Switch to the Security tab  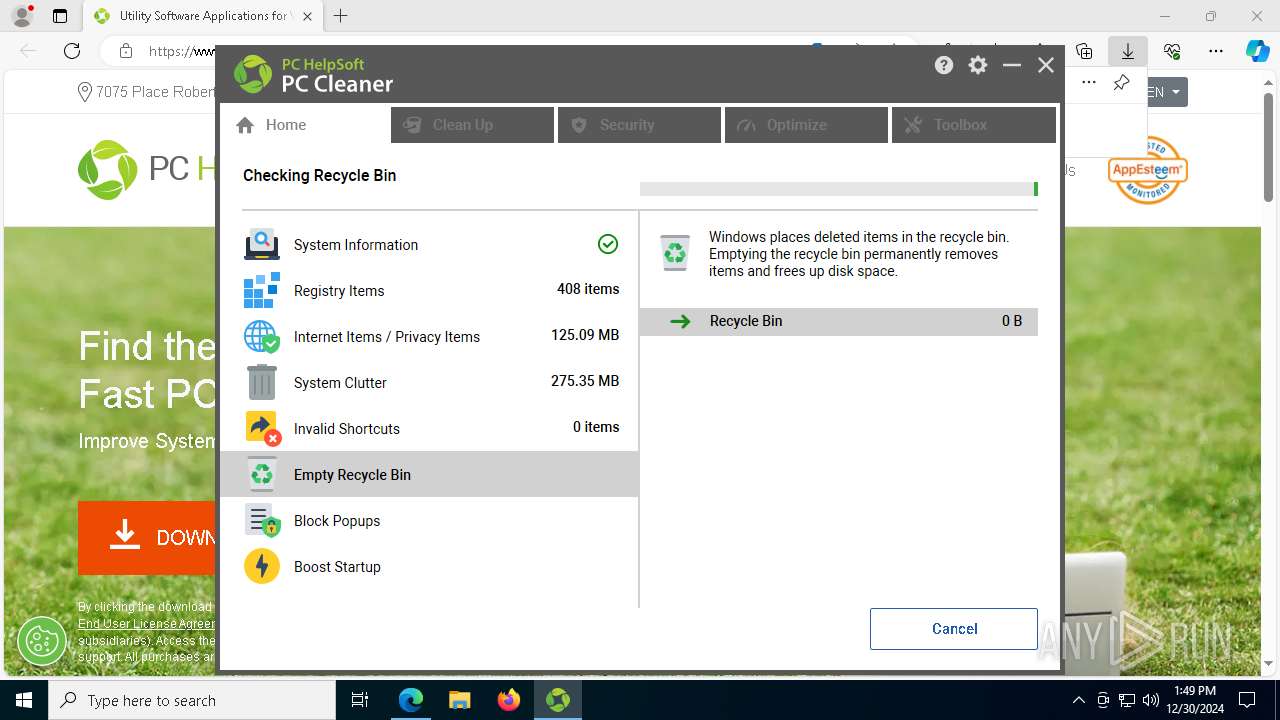639,125
